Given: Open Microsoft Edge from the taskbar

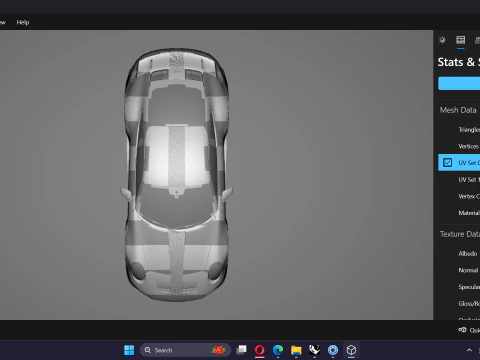Looking at the screenshot, I should [x=278, y=350].
